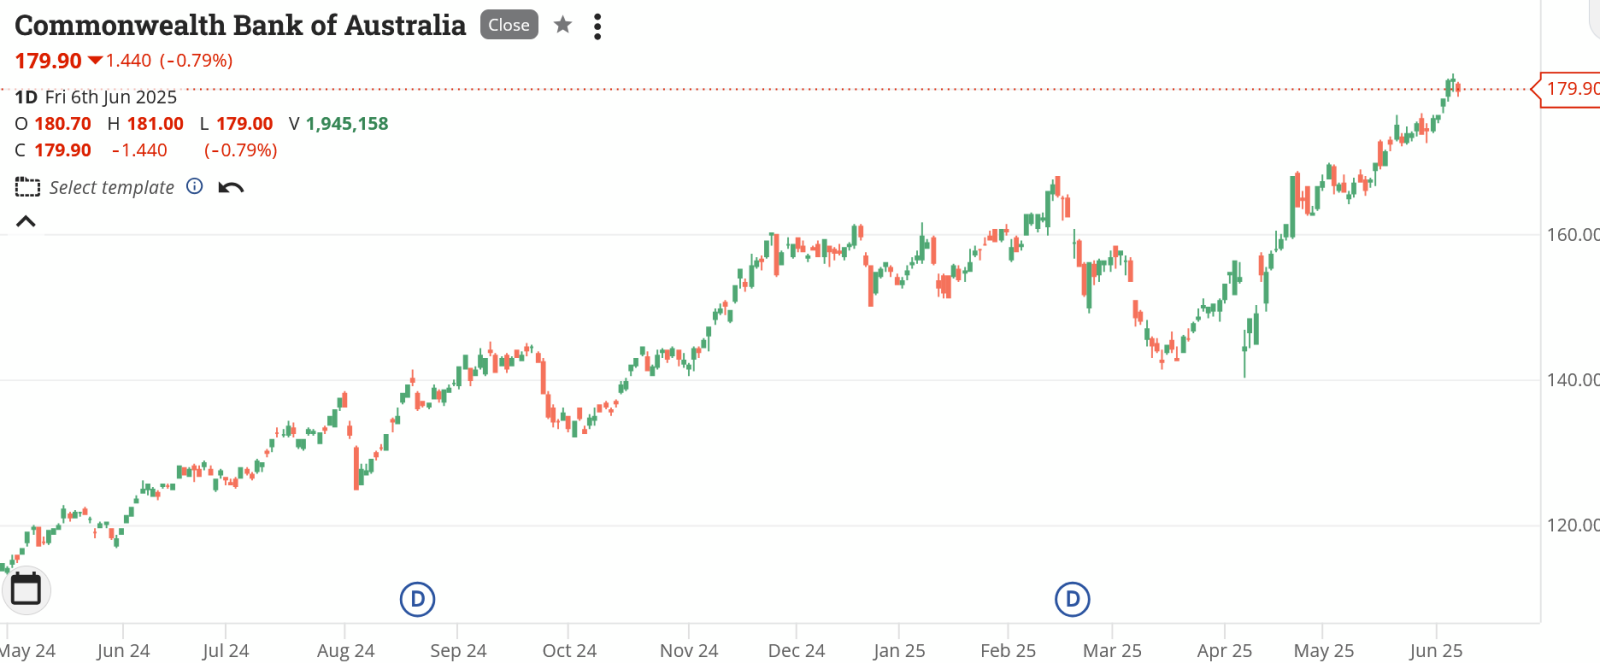Click the Aug 24 time axis label
Viewport: 1600px width, 663px height.
tap(345, 651)
